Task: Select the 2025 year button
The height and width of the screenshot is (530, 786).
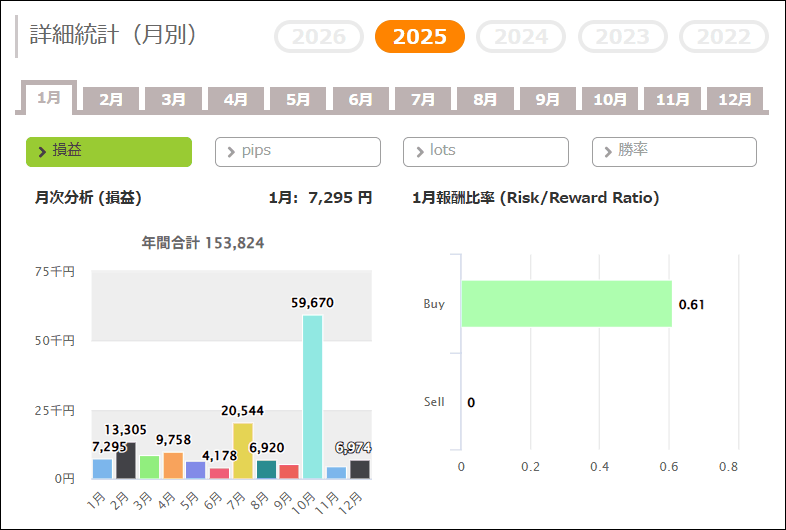Action: (419, 37)
